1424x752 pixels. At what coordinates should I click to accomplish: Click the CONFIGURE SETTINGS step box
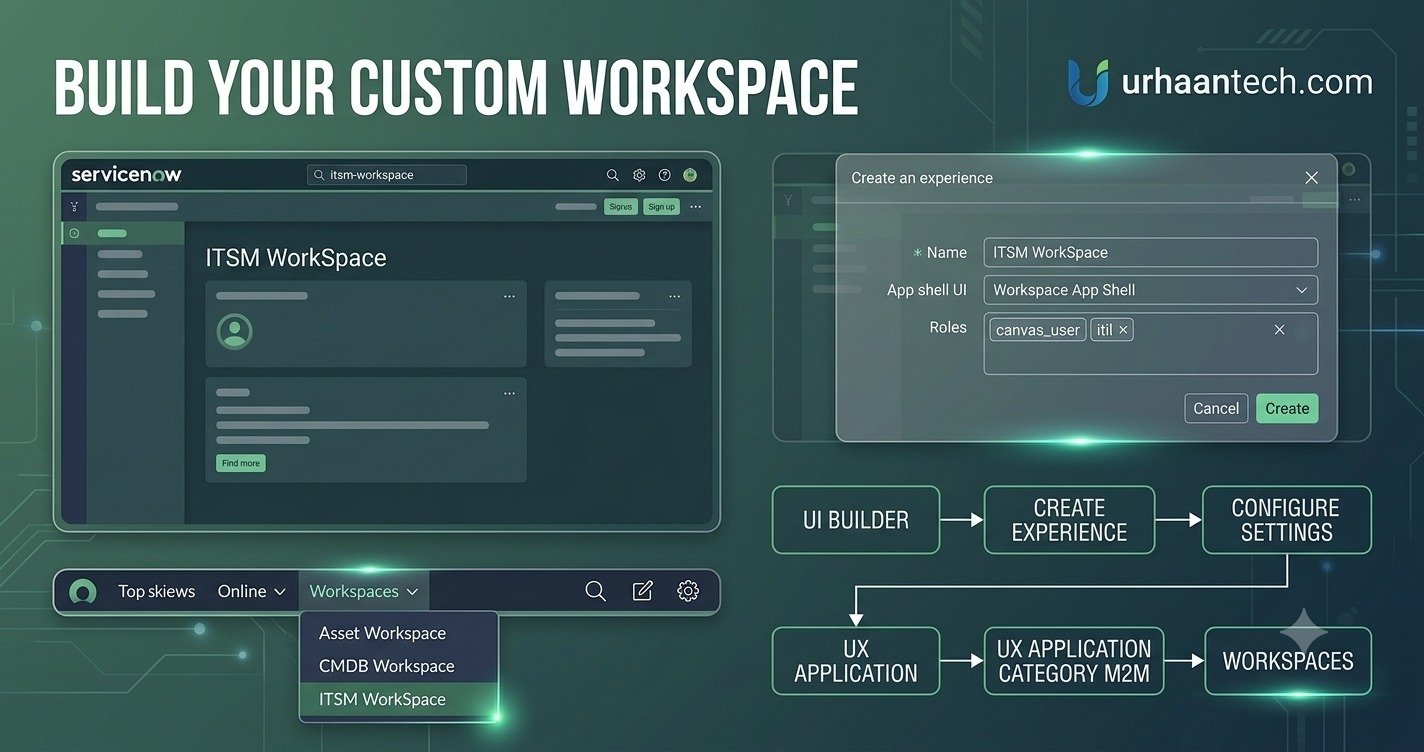[1286, 520]
